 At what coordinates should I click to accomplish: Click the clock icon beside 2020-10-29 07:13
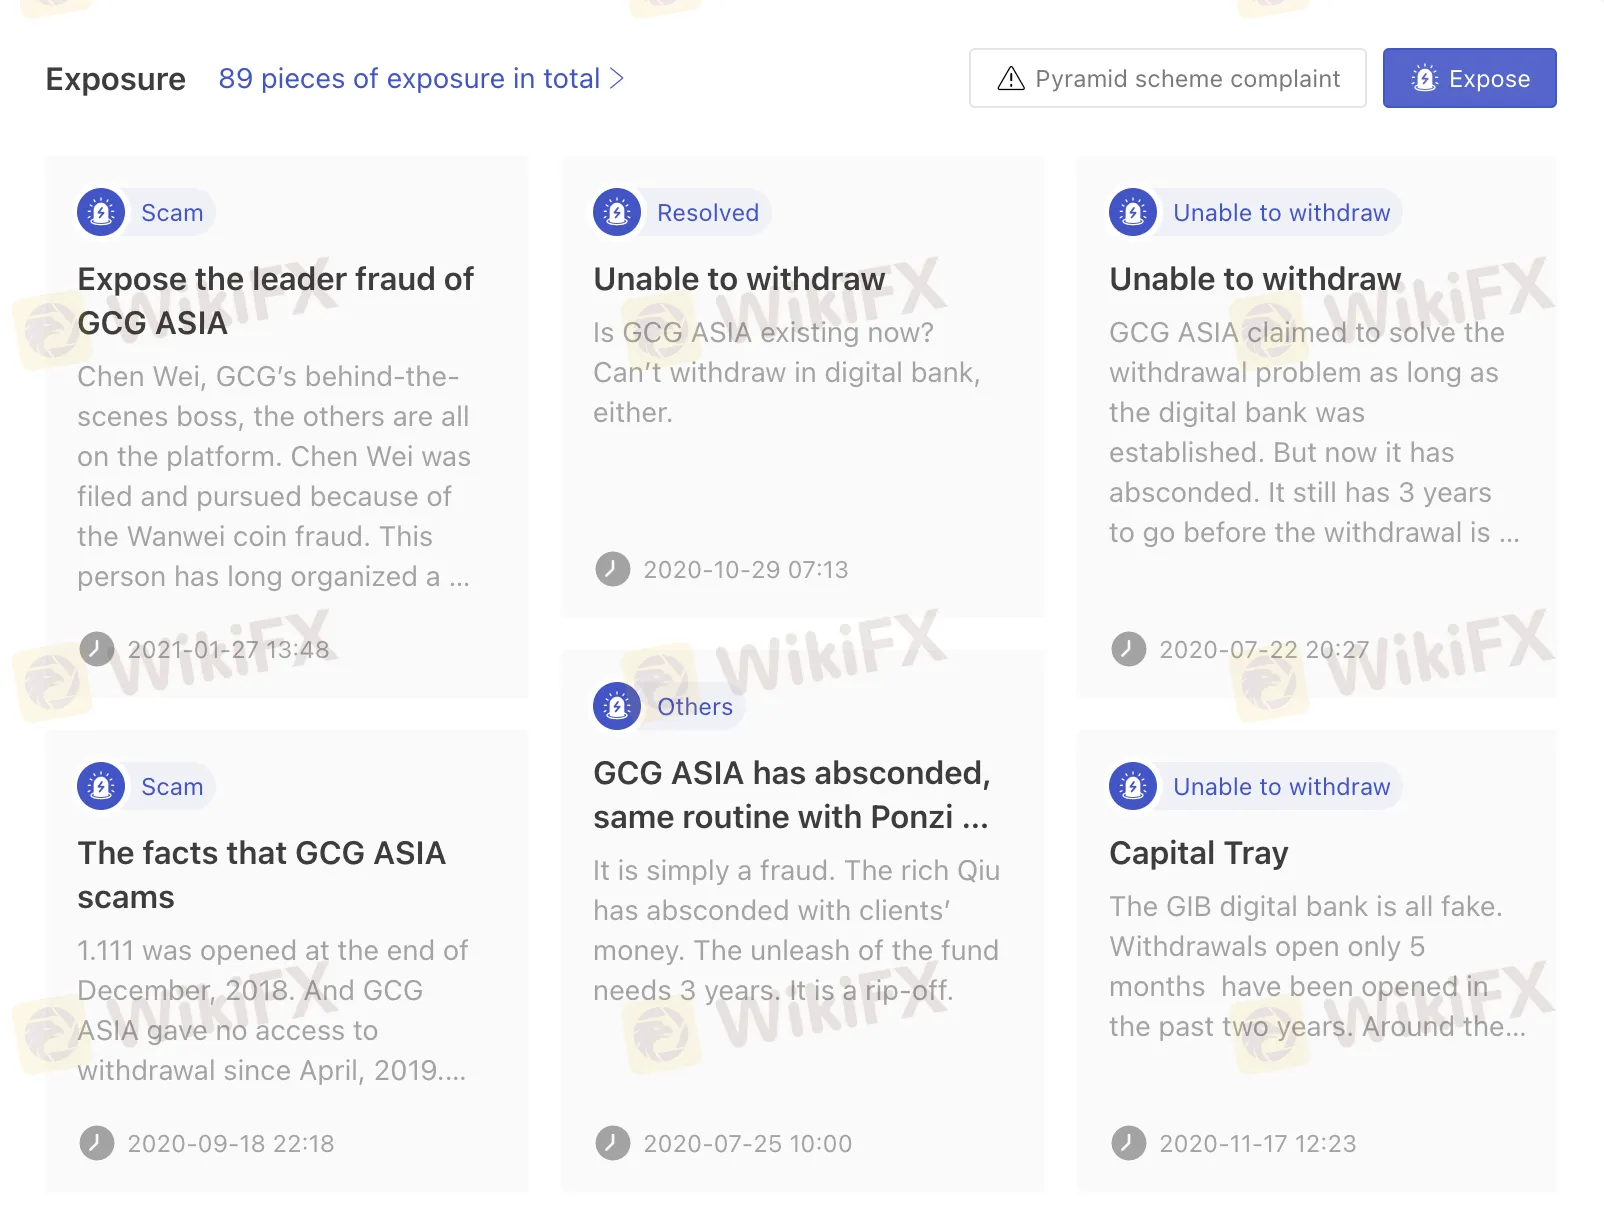(x=613, y=569)
